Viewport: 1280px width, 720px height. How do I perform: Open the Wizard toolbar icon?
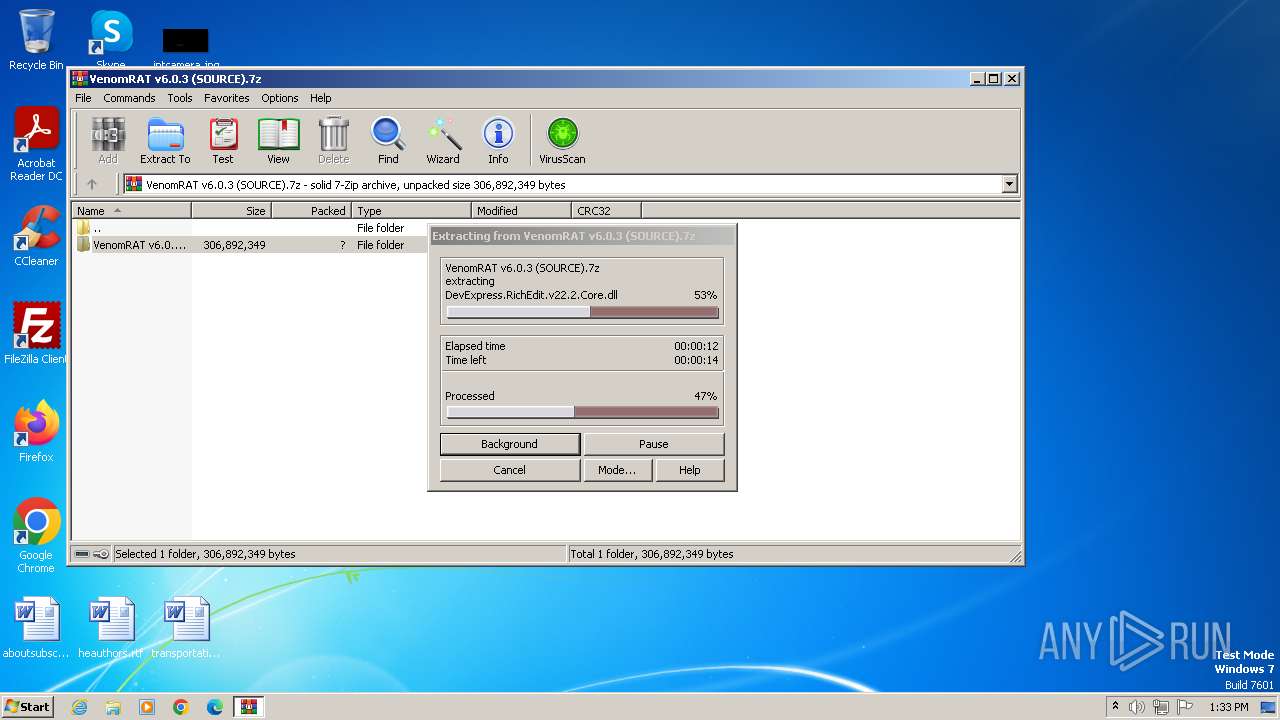pos(443,141)
